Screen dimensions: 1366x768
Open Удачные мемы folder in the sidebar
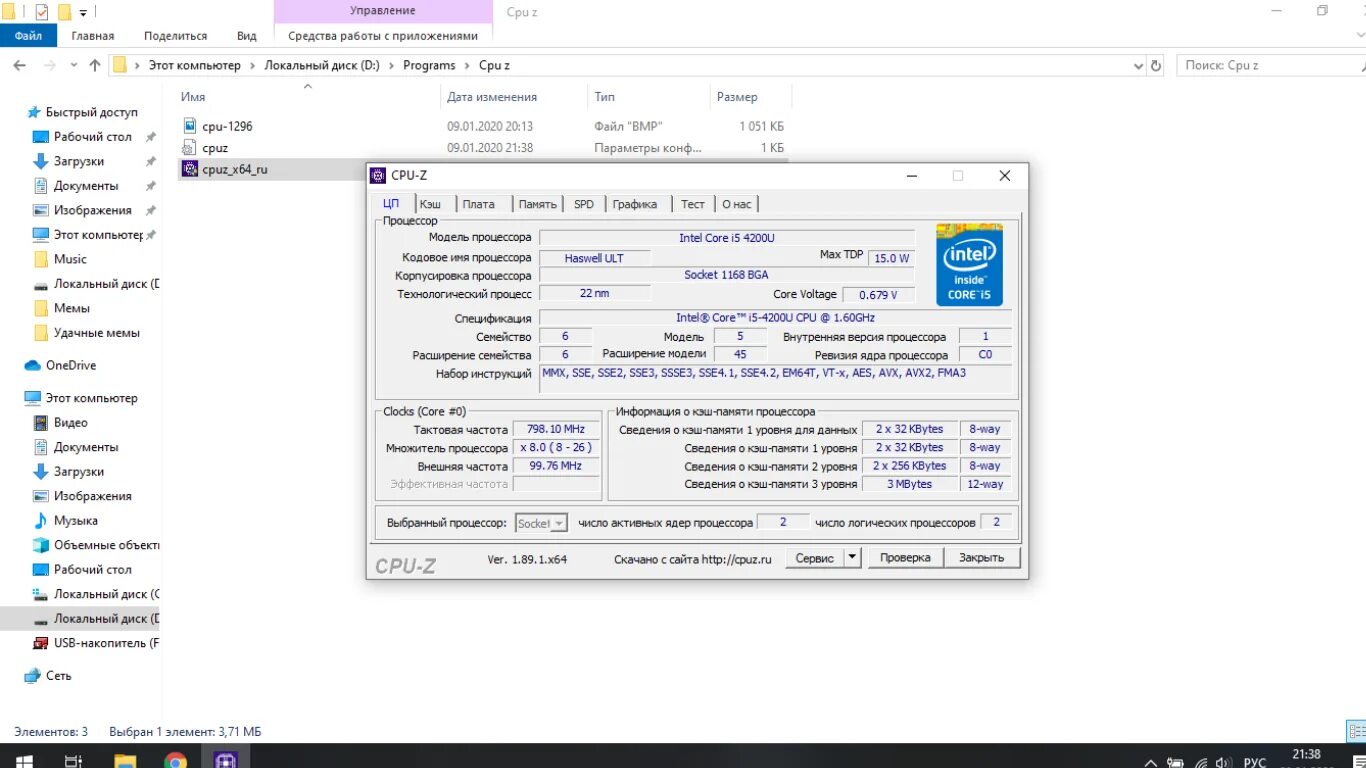96,333
